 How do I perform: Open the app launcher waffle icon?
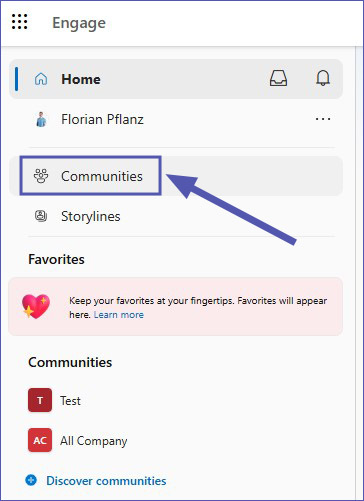pyautogui.click(x=20, y=22)
